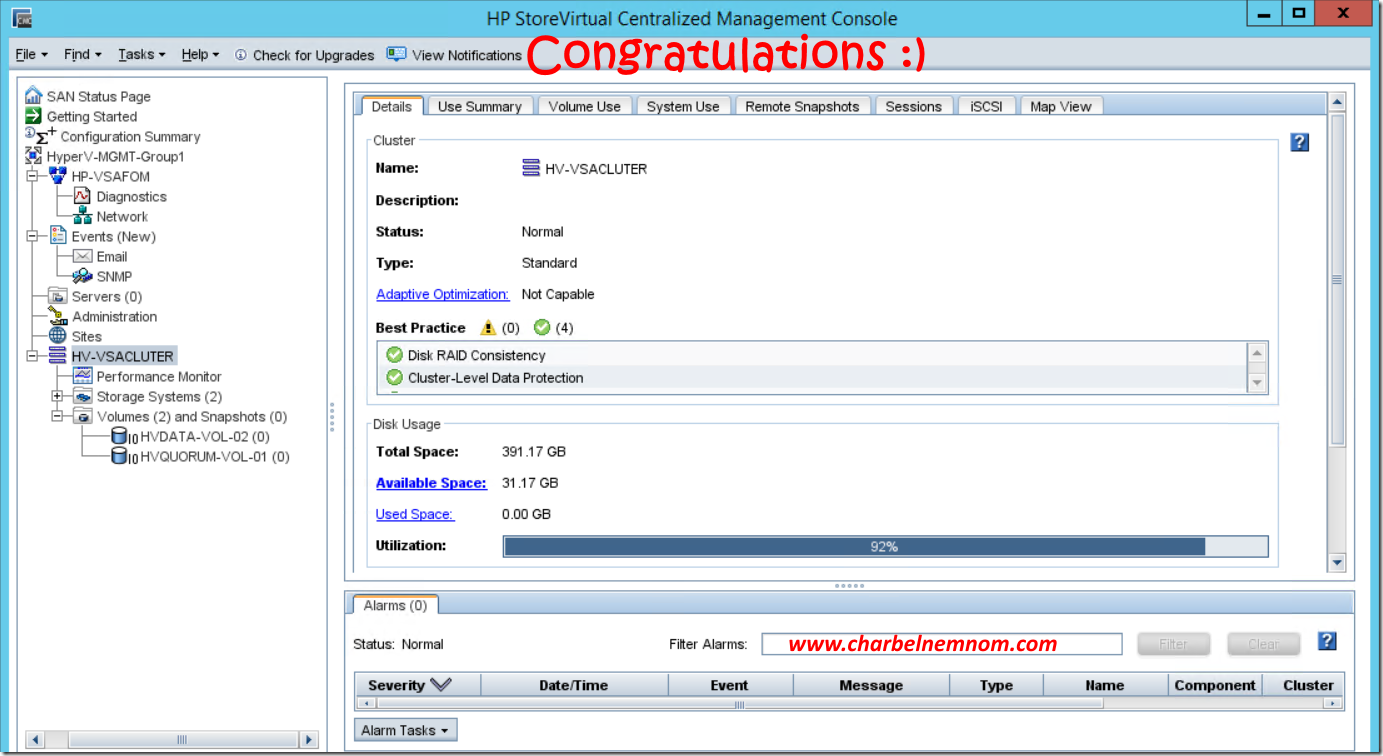Select the Volumes and Snapshots icon

[82, 416]
